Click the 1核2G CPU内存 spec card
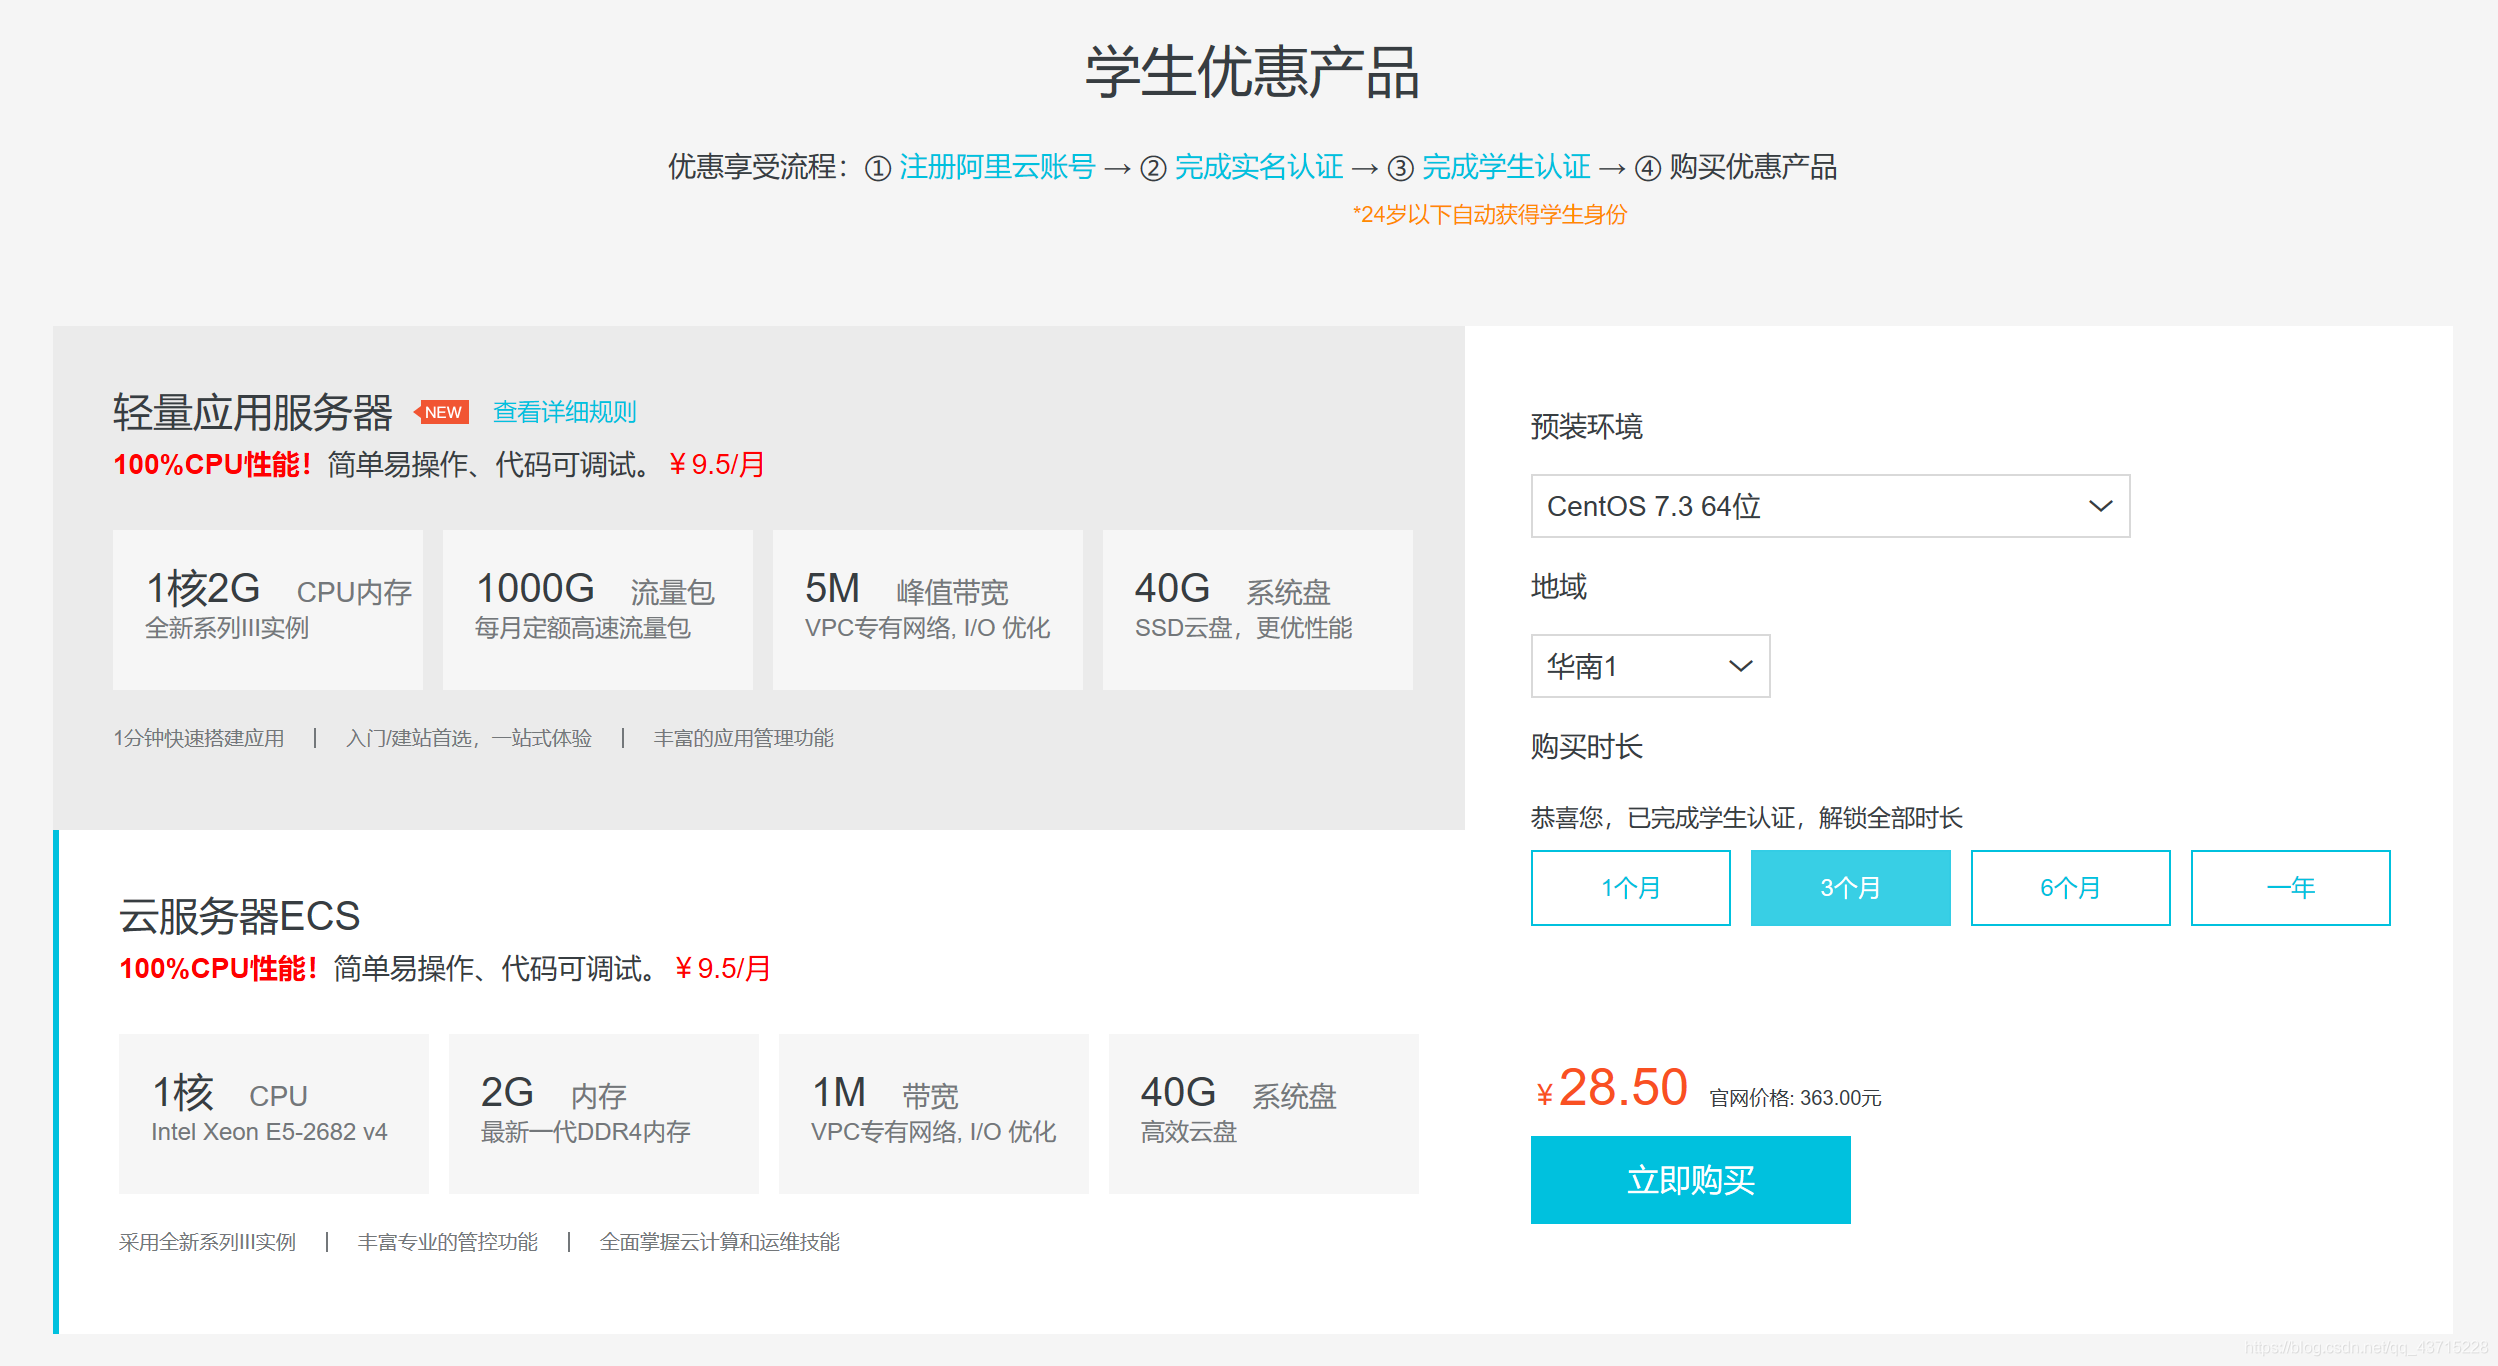Image resolution: width=2498 pixels, height=1366 pixels. coord(268,610)
